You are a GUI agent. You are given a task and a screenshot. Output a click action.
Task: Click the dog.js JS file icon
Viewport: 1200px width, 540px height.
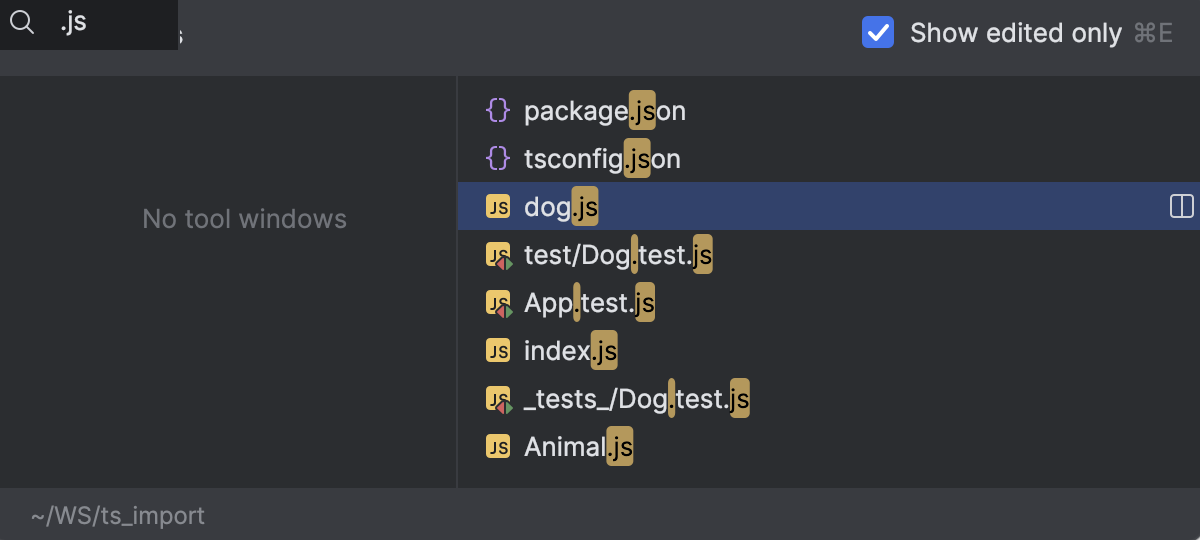tap(497, 207)
